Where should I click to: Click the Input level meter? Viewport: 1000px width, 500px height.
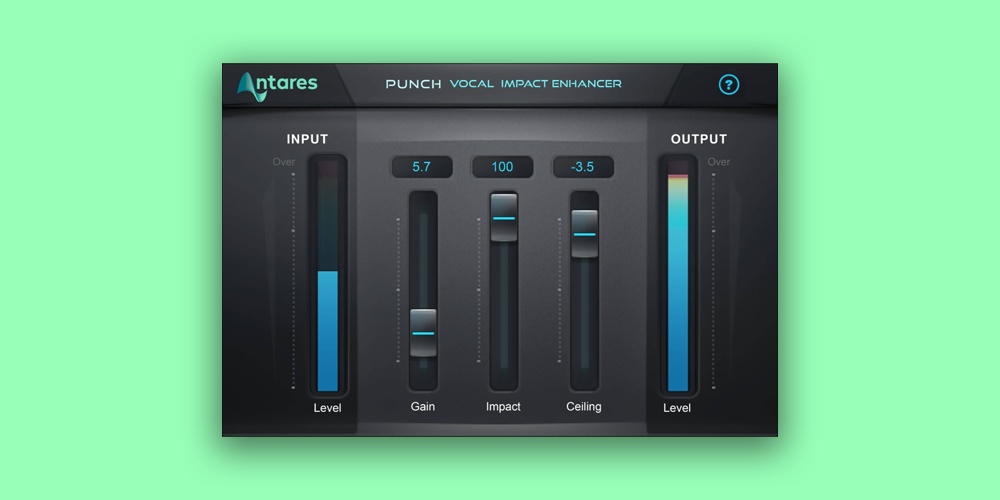coord(328,276)
